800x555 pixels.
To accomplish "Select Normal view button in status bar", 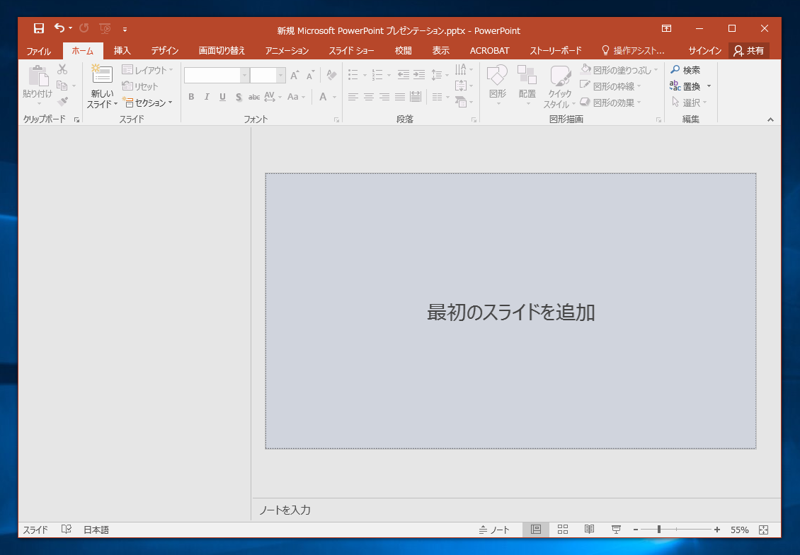I will click(x=536, y=530).
